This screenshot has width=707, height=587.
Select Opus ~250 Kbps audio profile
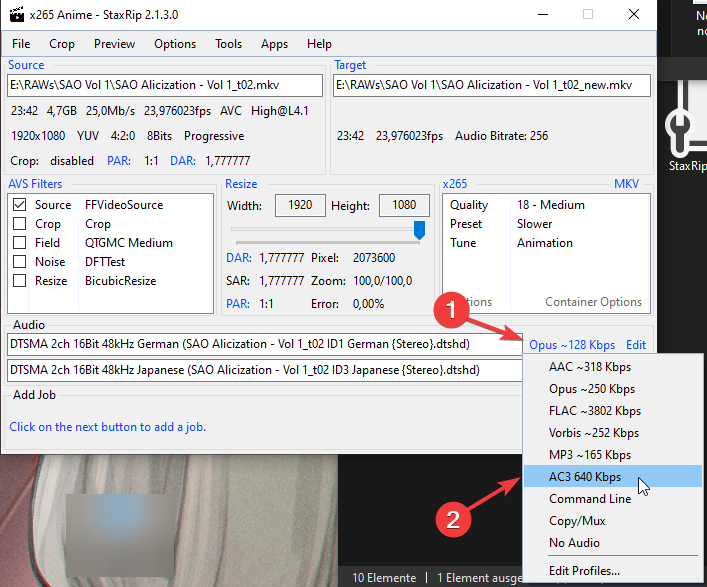pos(613,389)
